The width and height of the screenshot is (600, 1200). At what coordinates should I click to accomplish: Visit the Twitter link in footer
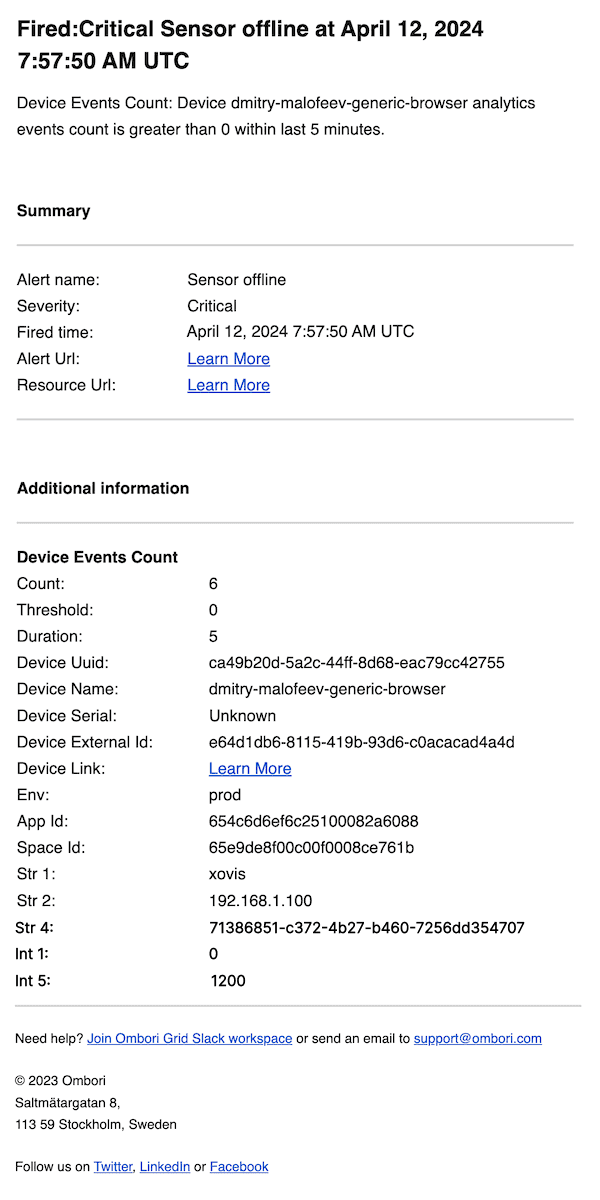(x=113, y=1167)
